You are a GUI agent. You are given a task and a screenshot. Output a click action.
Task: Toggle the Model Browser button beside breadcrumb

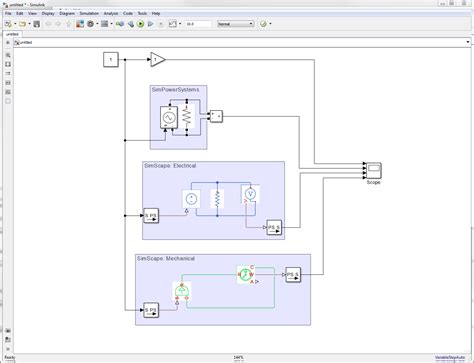(x=8, y=43)
